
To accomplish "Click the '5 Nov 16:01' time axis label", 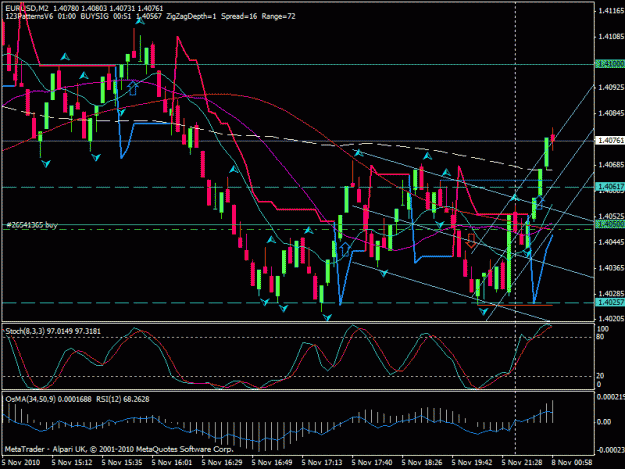I will 172,462.
